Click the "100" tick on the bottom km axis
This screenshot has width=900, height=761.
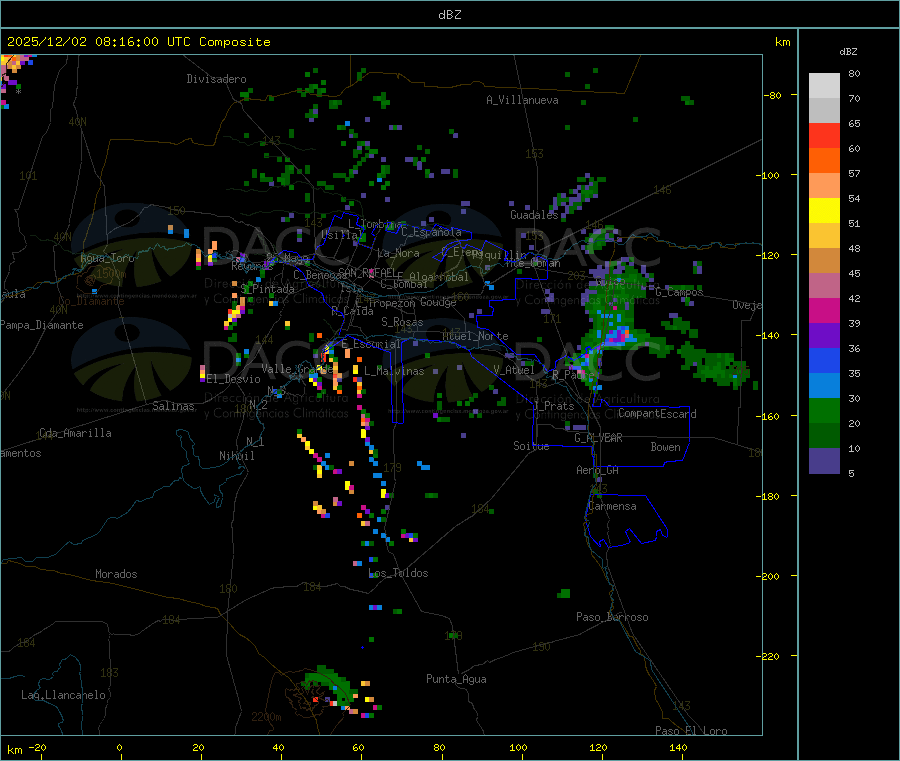[518, 747]
